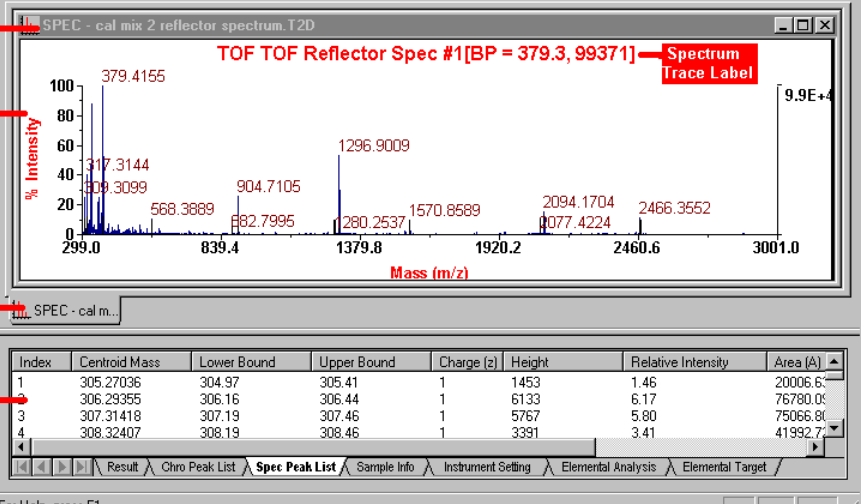Click the 904.7105 peak label
This screenshot has width=867, height=504.
point(269,187)
